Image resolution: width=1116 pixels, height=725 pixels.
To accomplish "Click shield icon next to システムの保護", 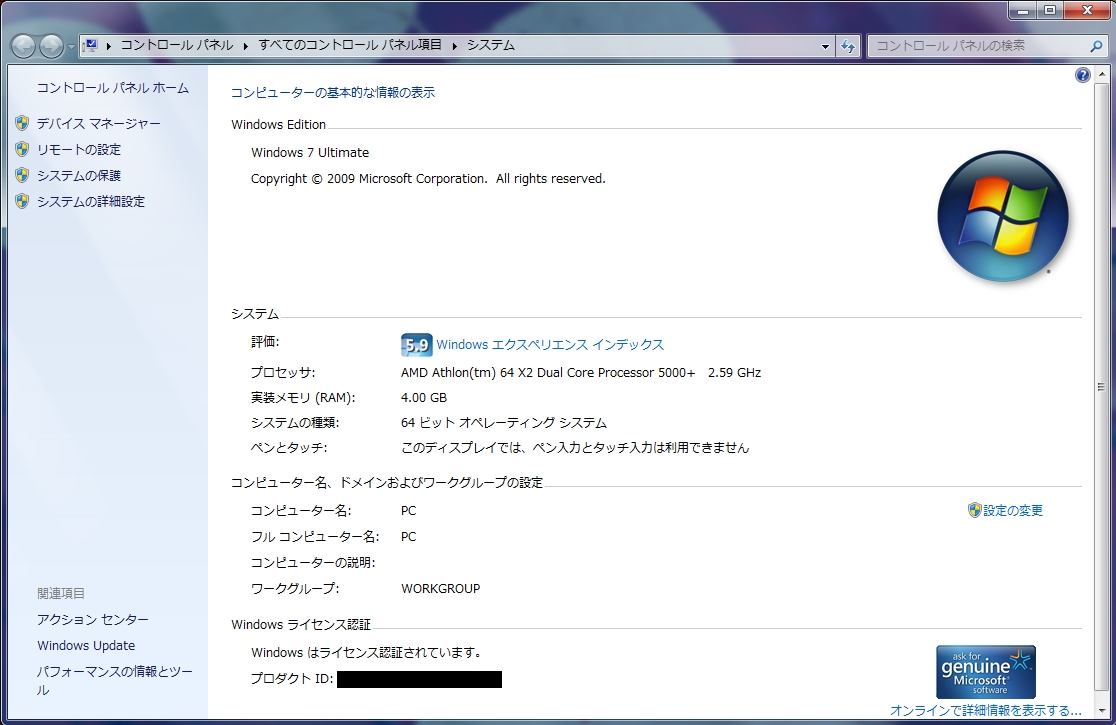I will tap(22, 174).
